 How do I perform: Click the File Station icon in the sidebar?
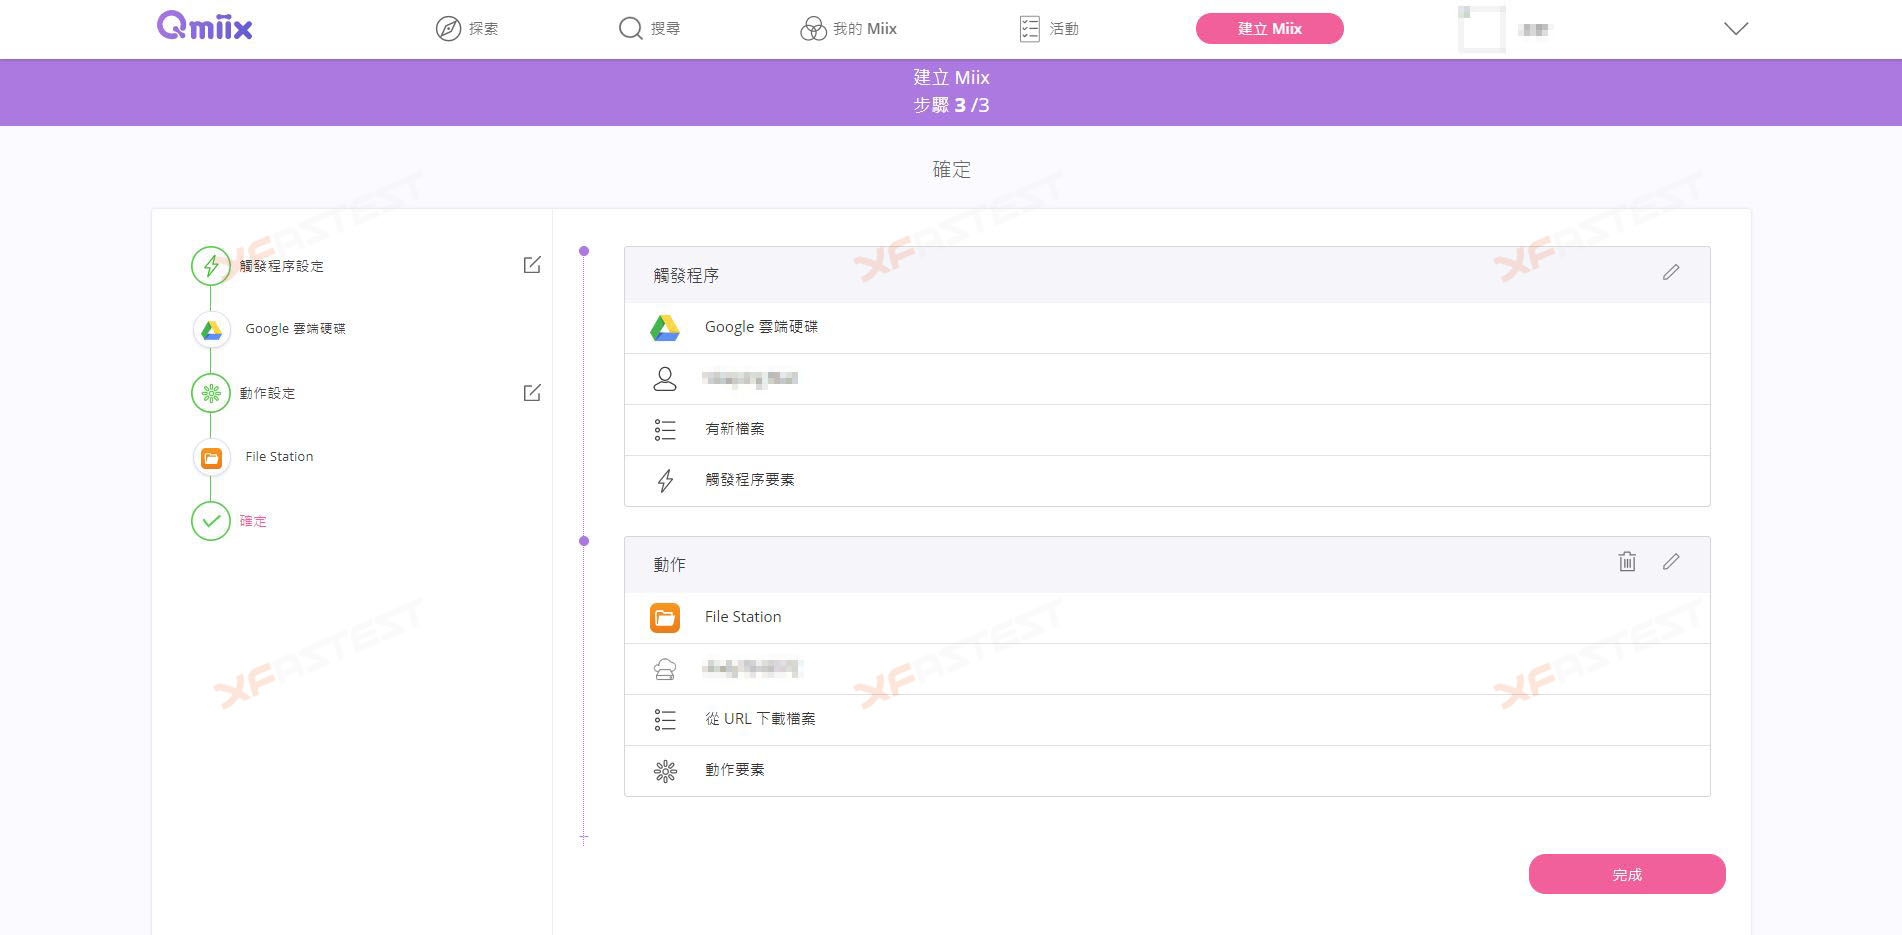pos(211,457)
